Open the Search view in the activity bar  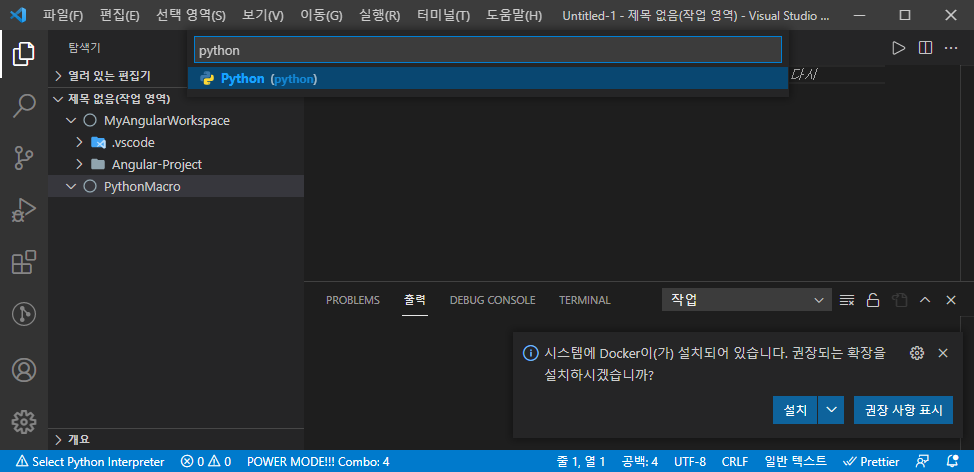point(24,106)
